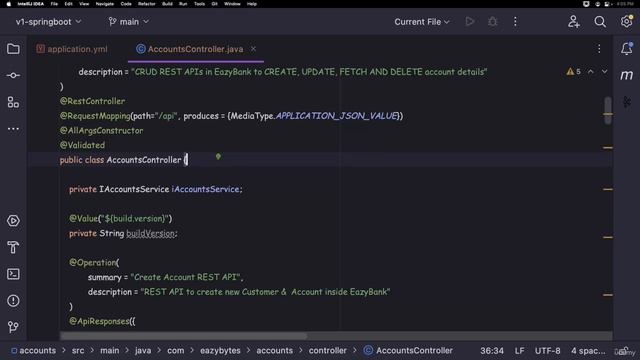Open the Refactor menu
This screenshot has height=360, width=640.
point(147,4)
